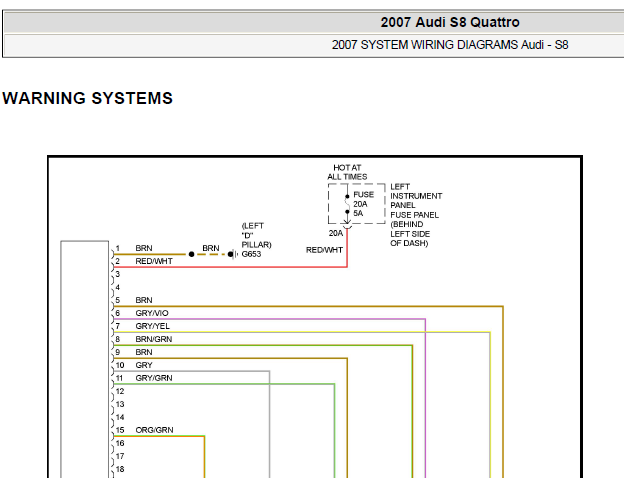
Task: Click connector pin number 13
Action: point(120,404)
